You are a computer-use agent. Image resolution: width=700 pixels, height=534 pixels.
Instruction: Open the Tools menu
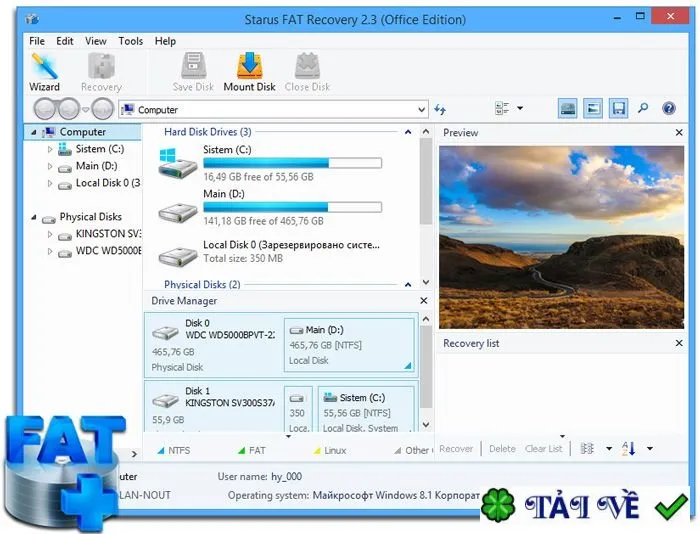131,41
